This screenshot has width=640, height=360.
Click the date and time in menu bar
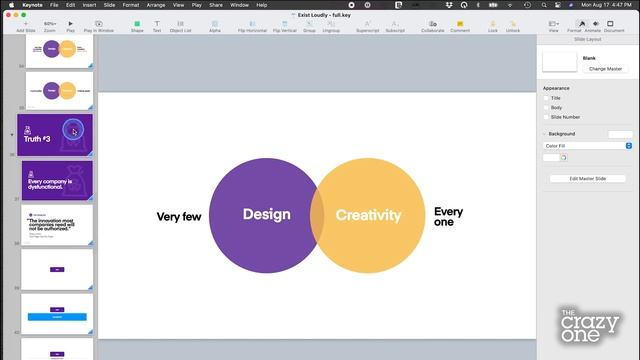(606, 5)
